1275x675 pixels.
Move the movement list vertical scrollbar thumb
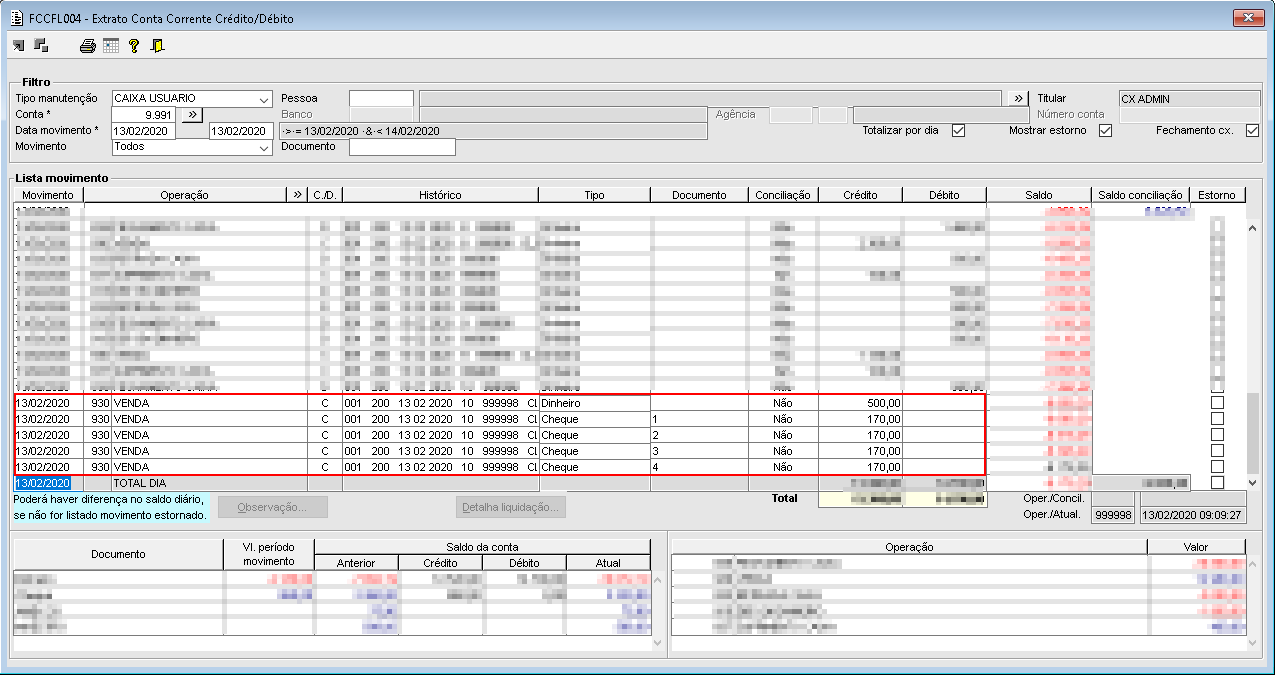tap(1254, 433)
